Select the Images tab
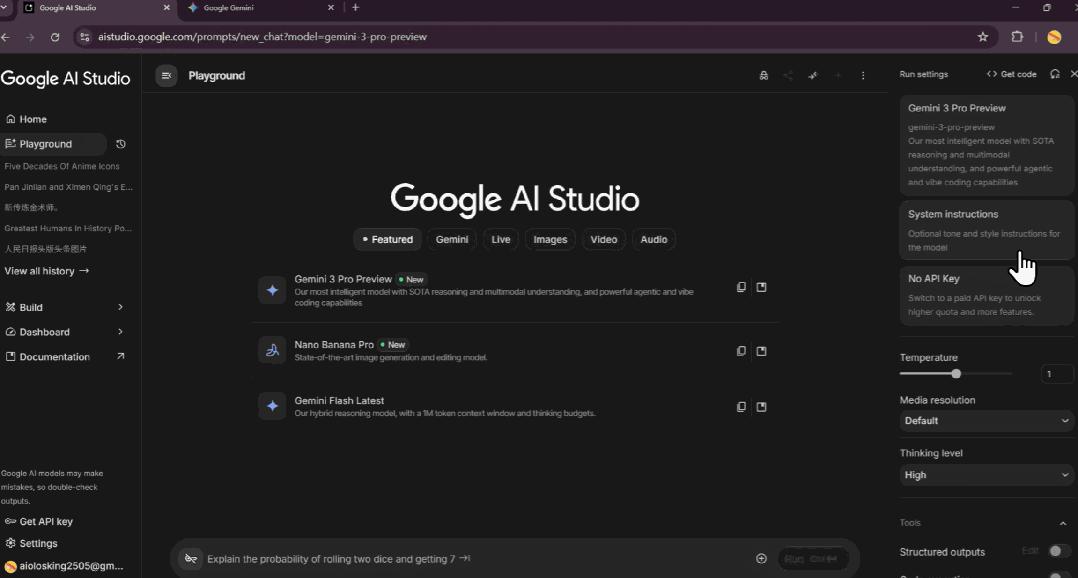Screen dimensions: 1078x578 point(550,239)
